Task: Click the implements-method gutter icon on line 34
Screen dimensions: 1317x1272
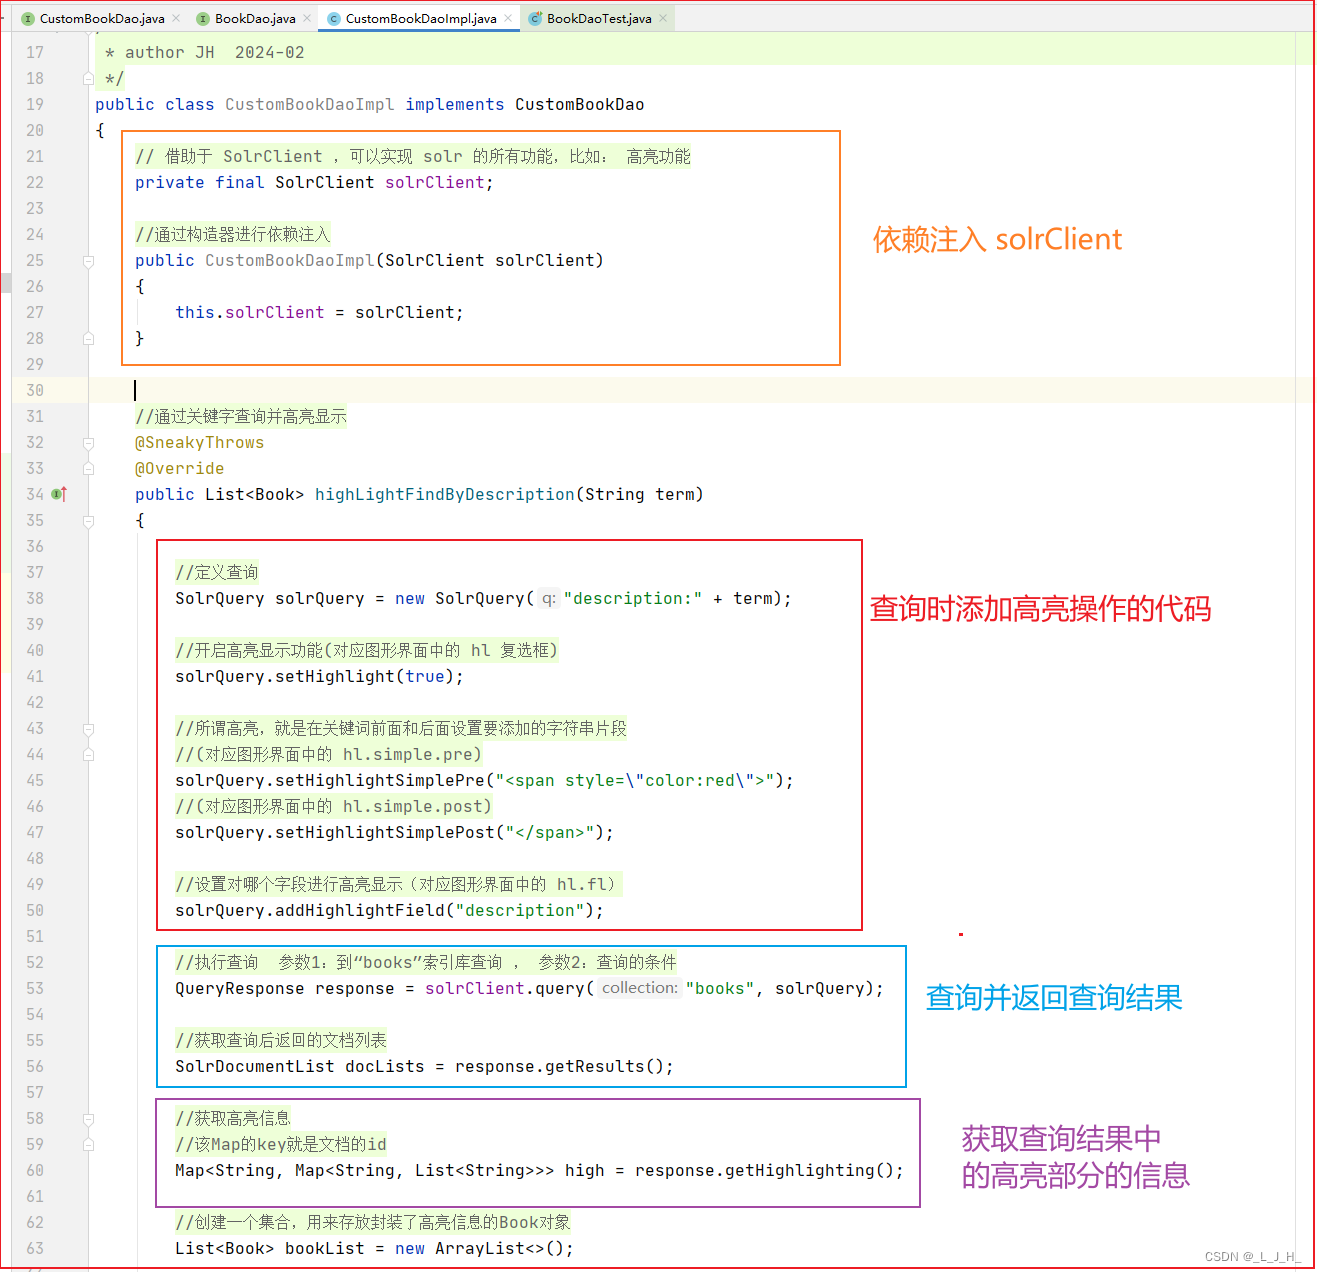Action: pyautogui.click(x=59, y=494)
